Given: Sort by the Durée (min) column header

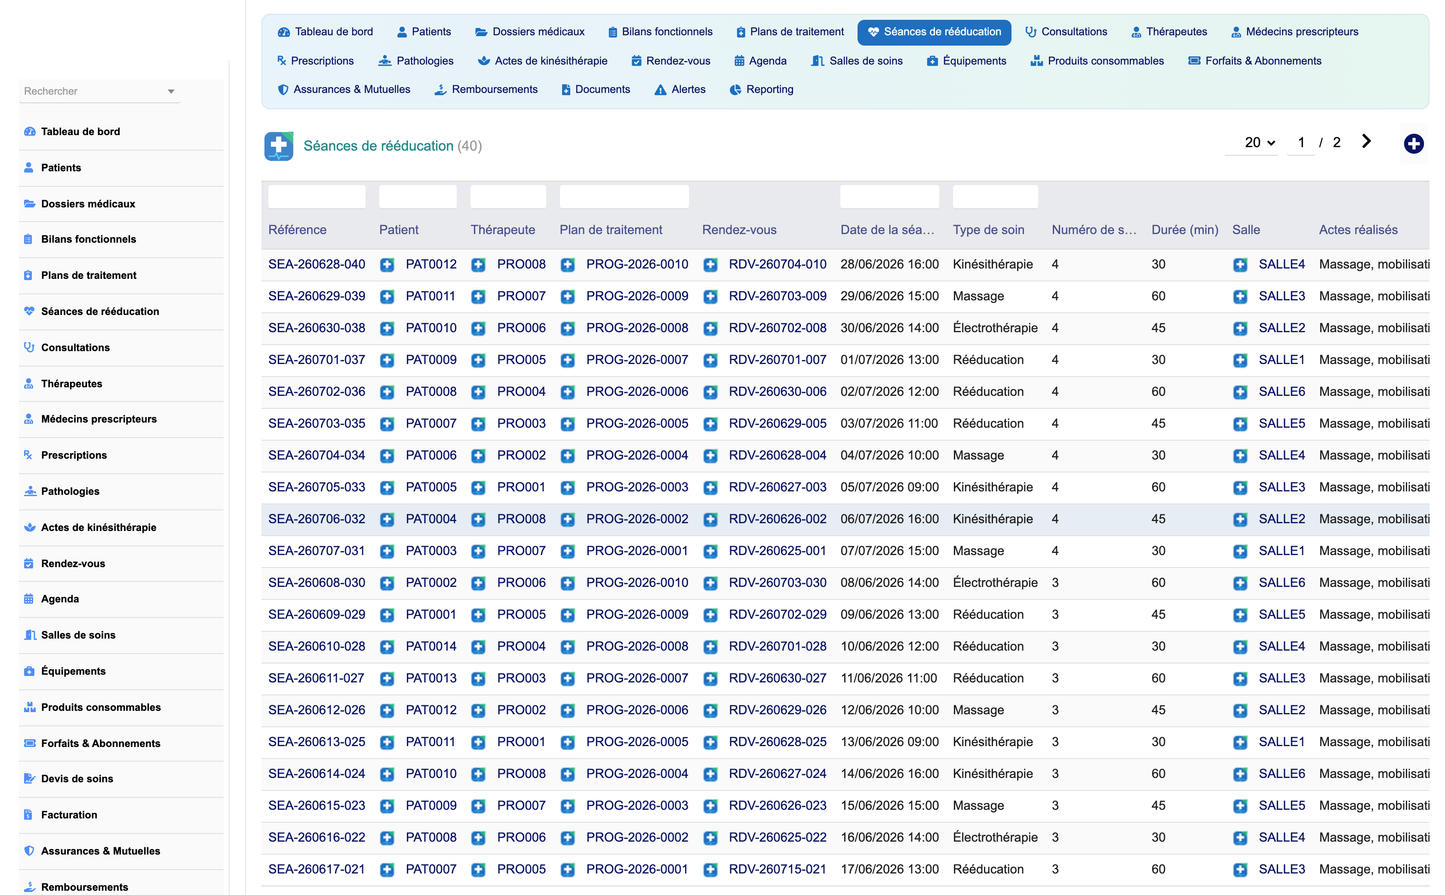Looking at the screenshot, I should tap(1184, 230).
